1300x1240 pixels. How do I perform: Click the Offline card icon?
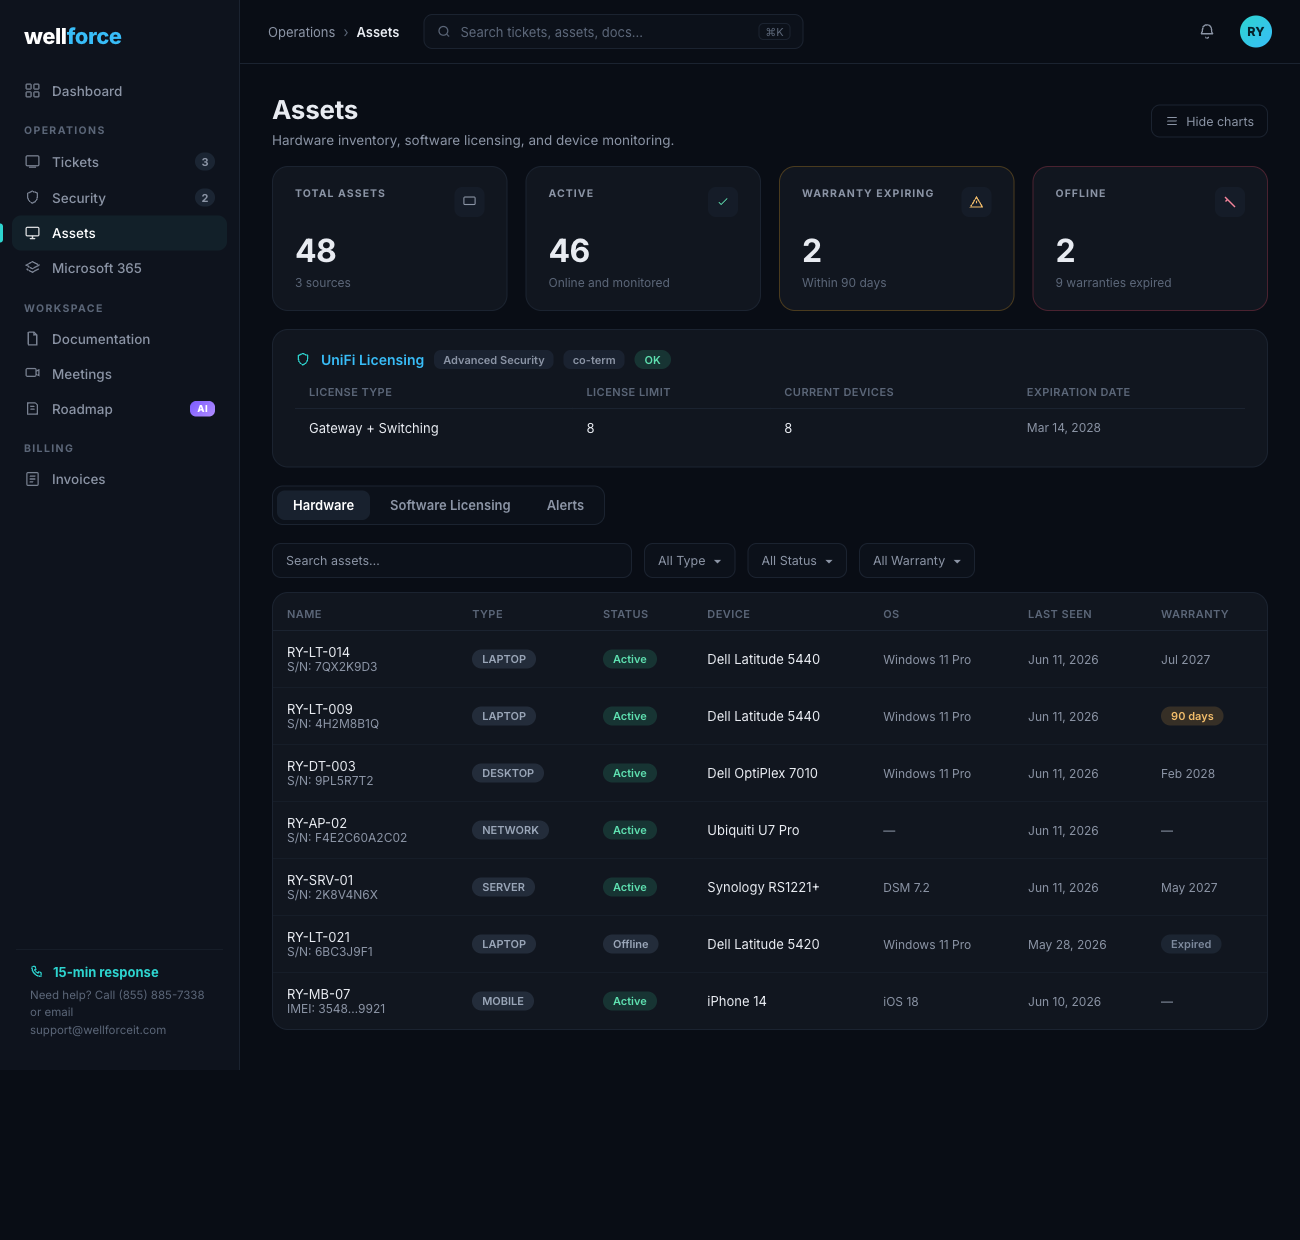click(1230, 201)
